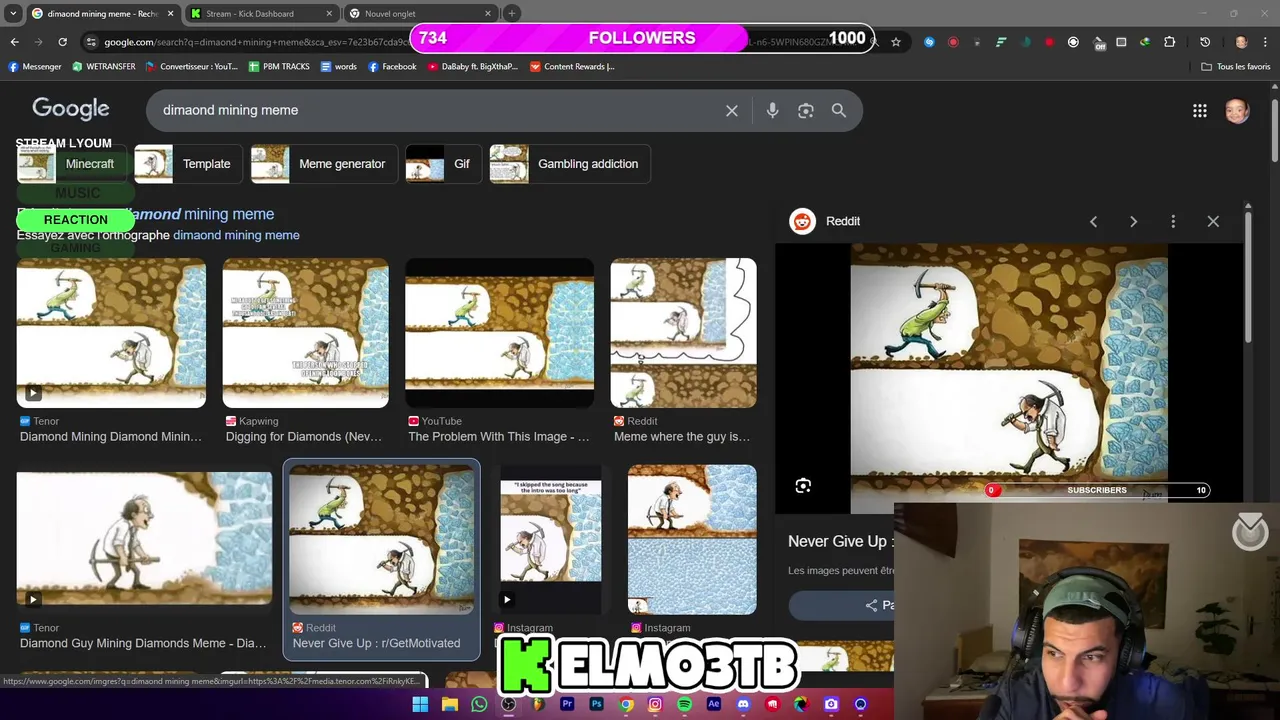Open Messenger bookmark
The image size is (1280, 720).
(x=35, y=67)
